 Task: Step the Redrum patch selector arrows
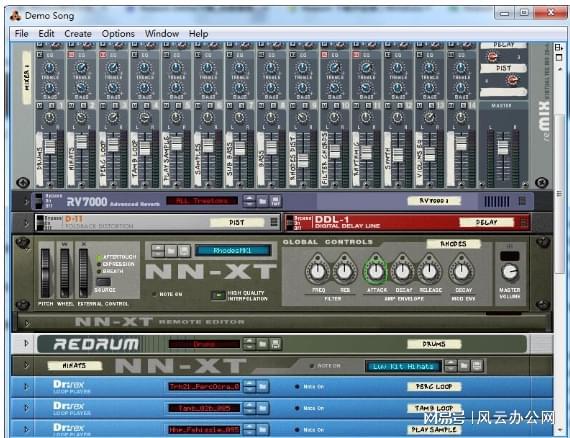249,344
